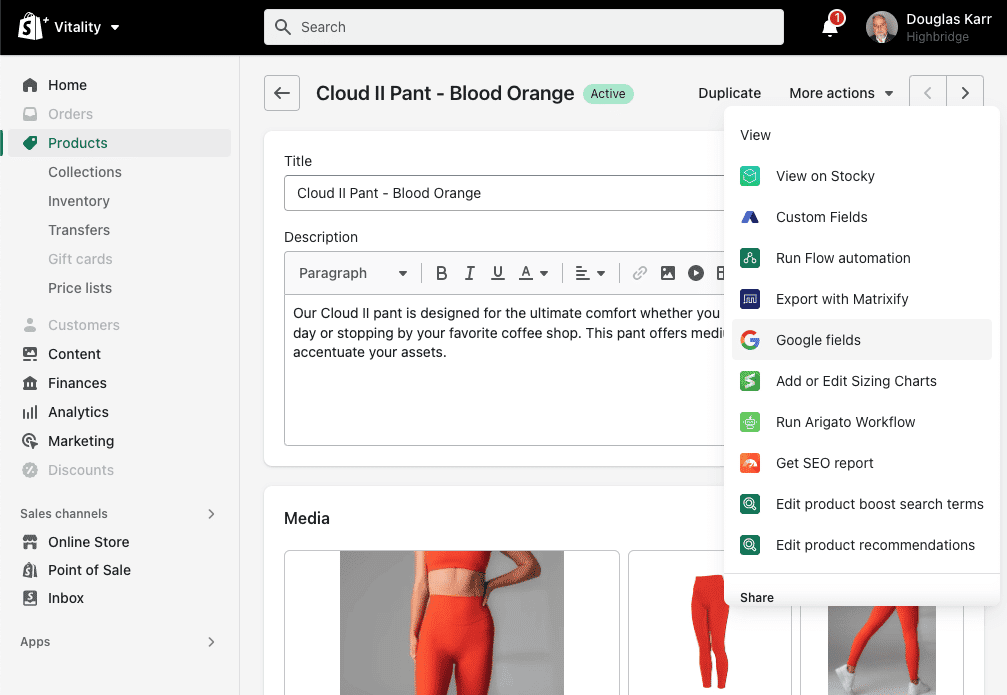This screenshot has width=1007, height=695.
Task: Toggle italic formatting in description editor
Action: click(x=469, y=273)
